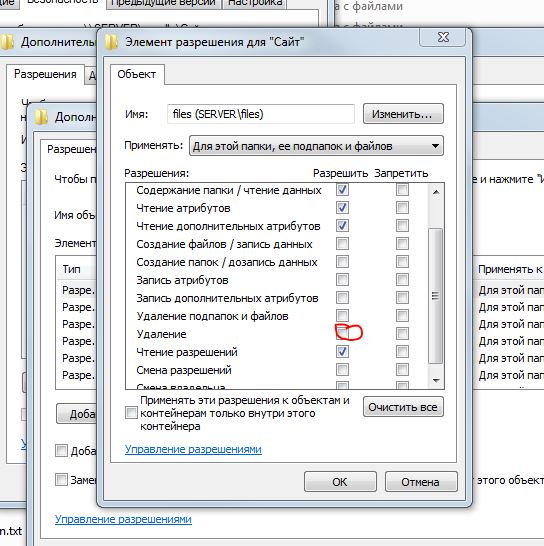Click "Очистить все" button
The width and height of the screenshot is (544, 546).
[x=403, y=407]
